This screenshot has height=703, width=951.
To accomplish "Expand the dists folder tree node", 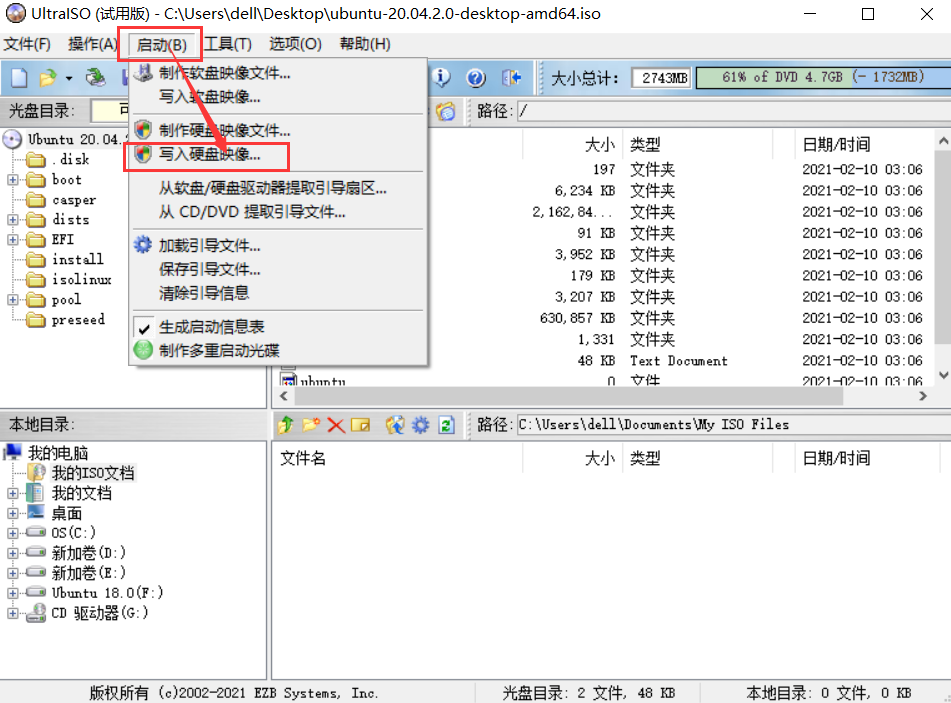I will [x=13, y=220].
